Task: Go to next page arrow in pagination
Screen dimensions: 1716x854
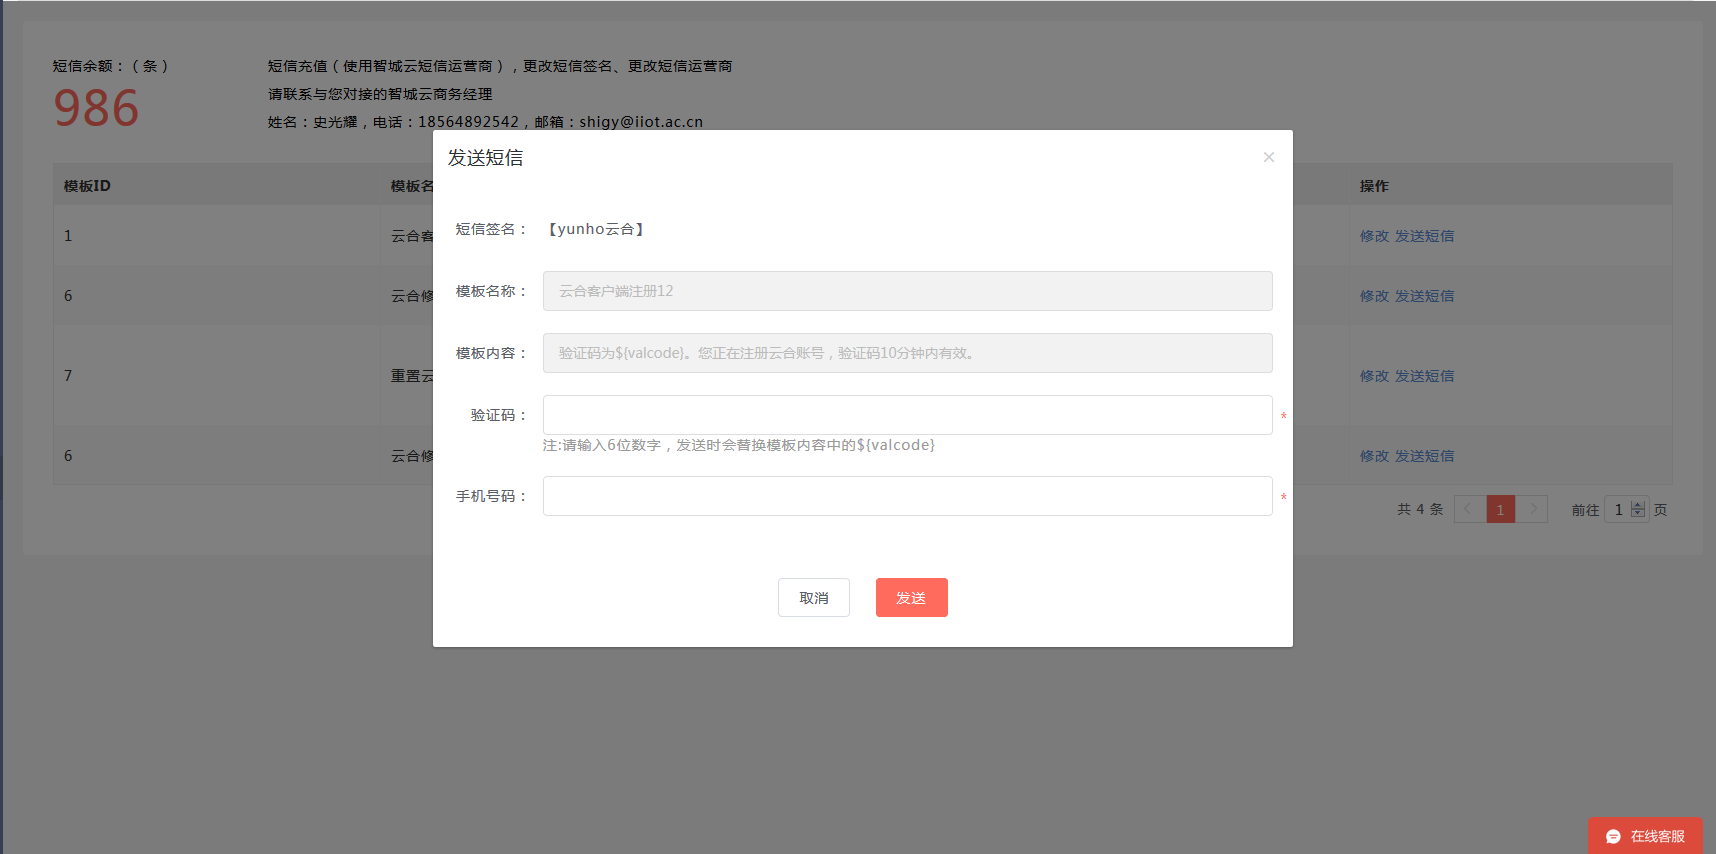Action: (1533, 509)
